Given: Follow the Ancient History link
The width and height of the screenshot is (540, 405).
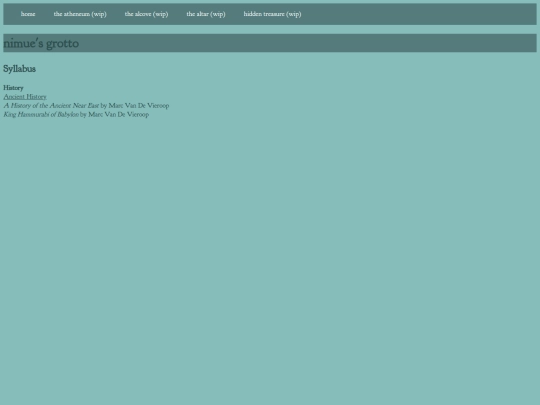Looking at the screenshot, I should coord(25,97).
